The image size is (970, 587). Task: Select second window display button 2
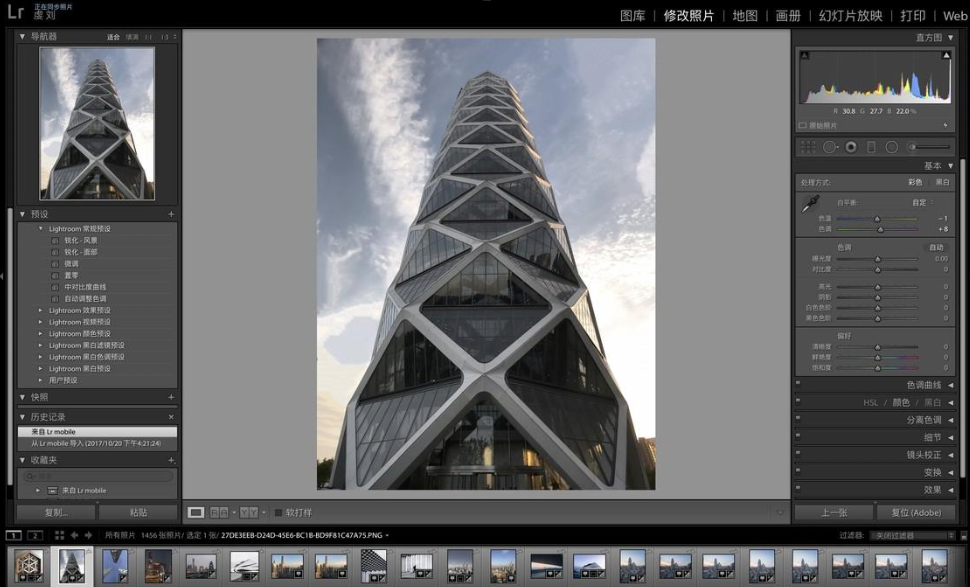[35, 535]
